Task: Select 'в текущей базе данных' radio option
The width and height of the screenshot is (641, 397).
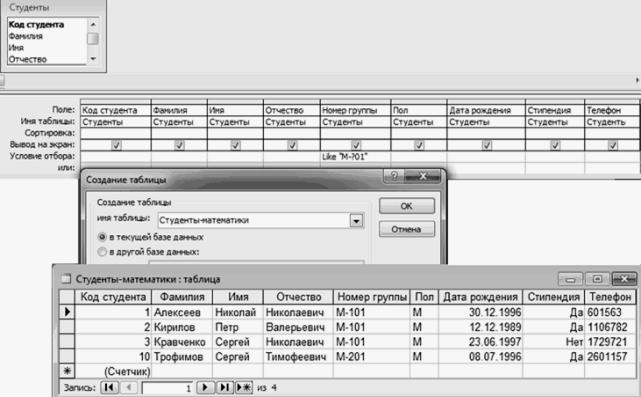Action: [102, 237]
